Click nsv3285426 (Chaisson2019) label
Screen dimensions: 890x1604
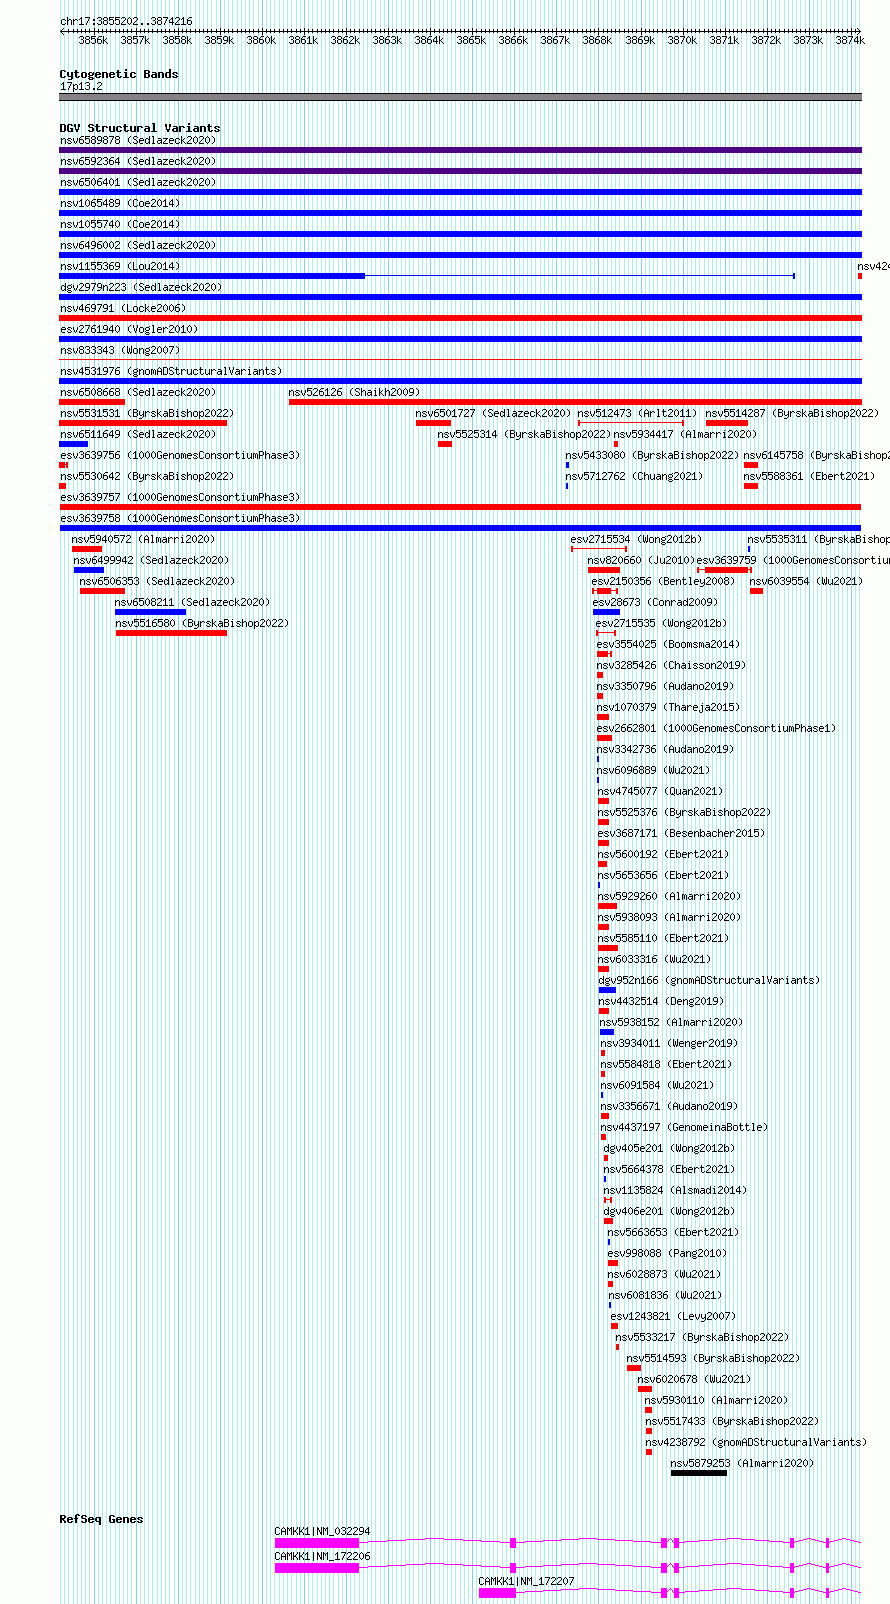point(670,665)
